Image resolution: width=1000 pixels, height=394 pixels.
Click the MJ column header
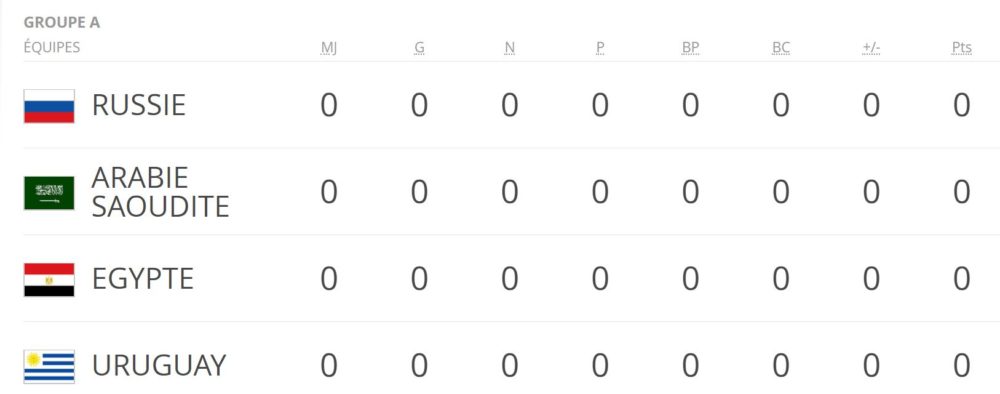pyautogui.click(x=328, y=48)
